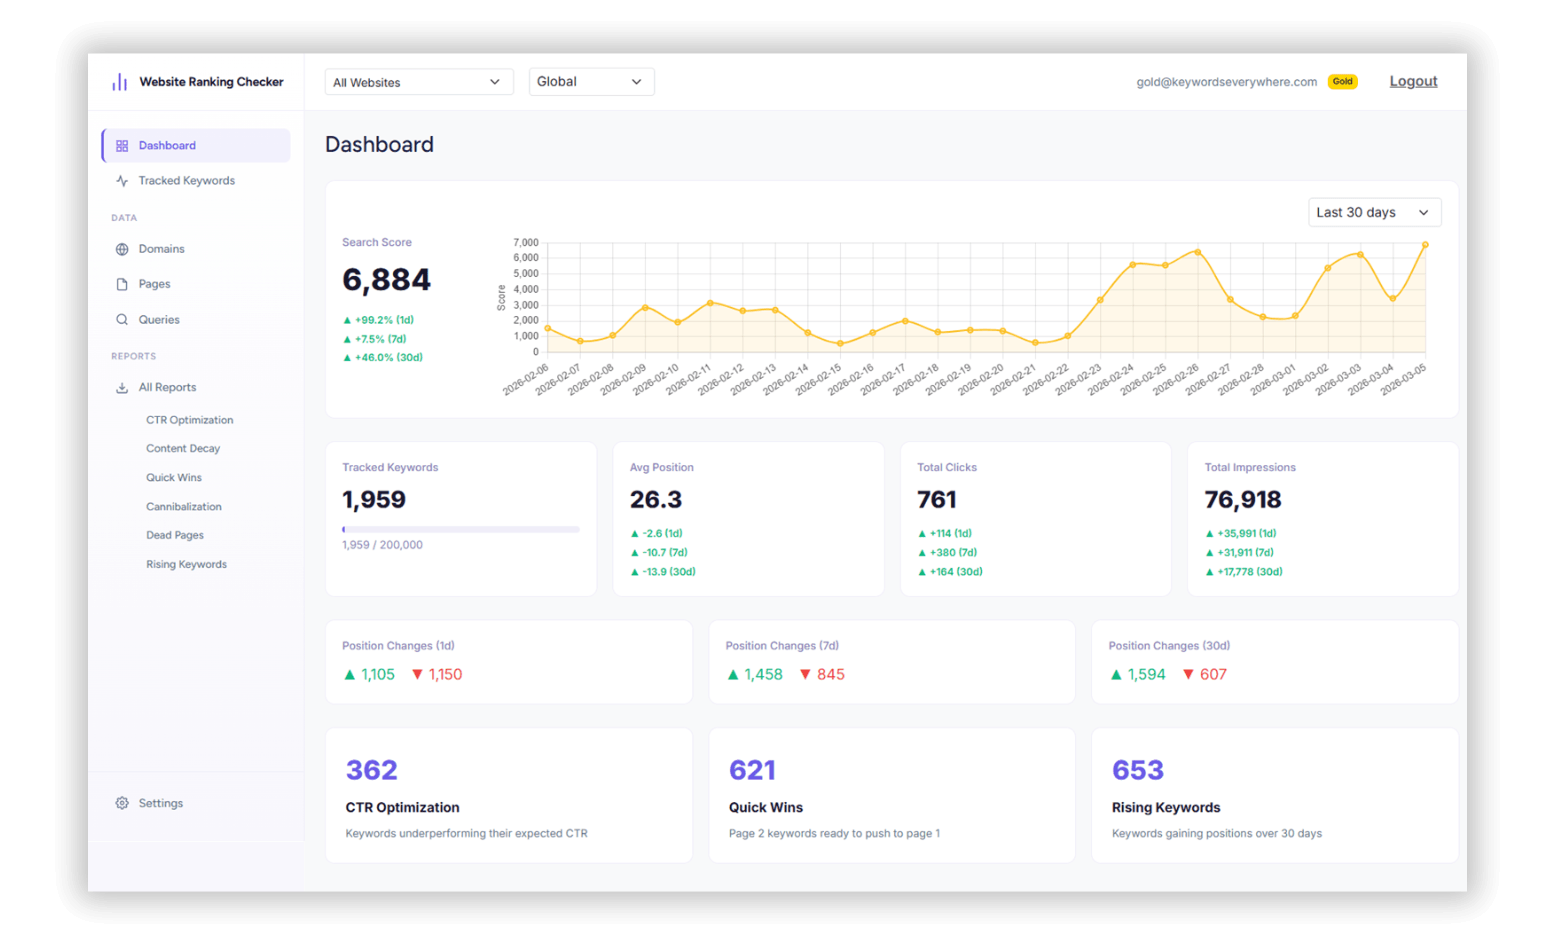The height and width of the screenshot is (945, 1555).
Task: Select the Dashboard grid icon
Action: [121, 145]
